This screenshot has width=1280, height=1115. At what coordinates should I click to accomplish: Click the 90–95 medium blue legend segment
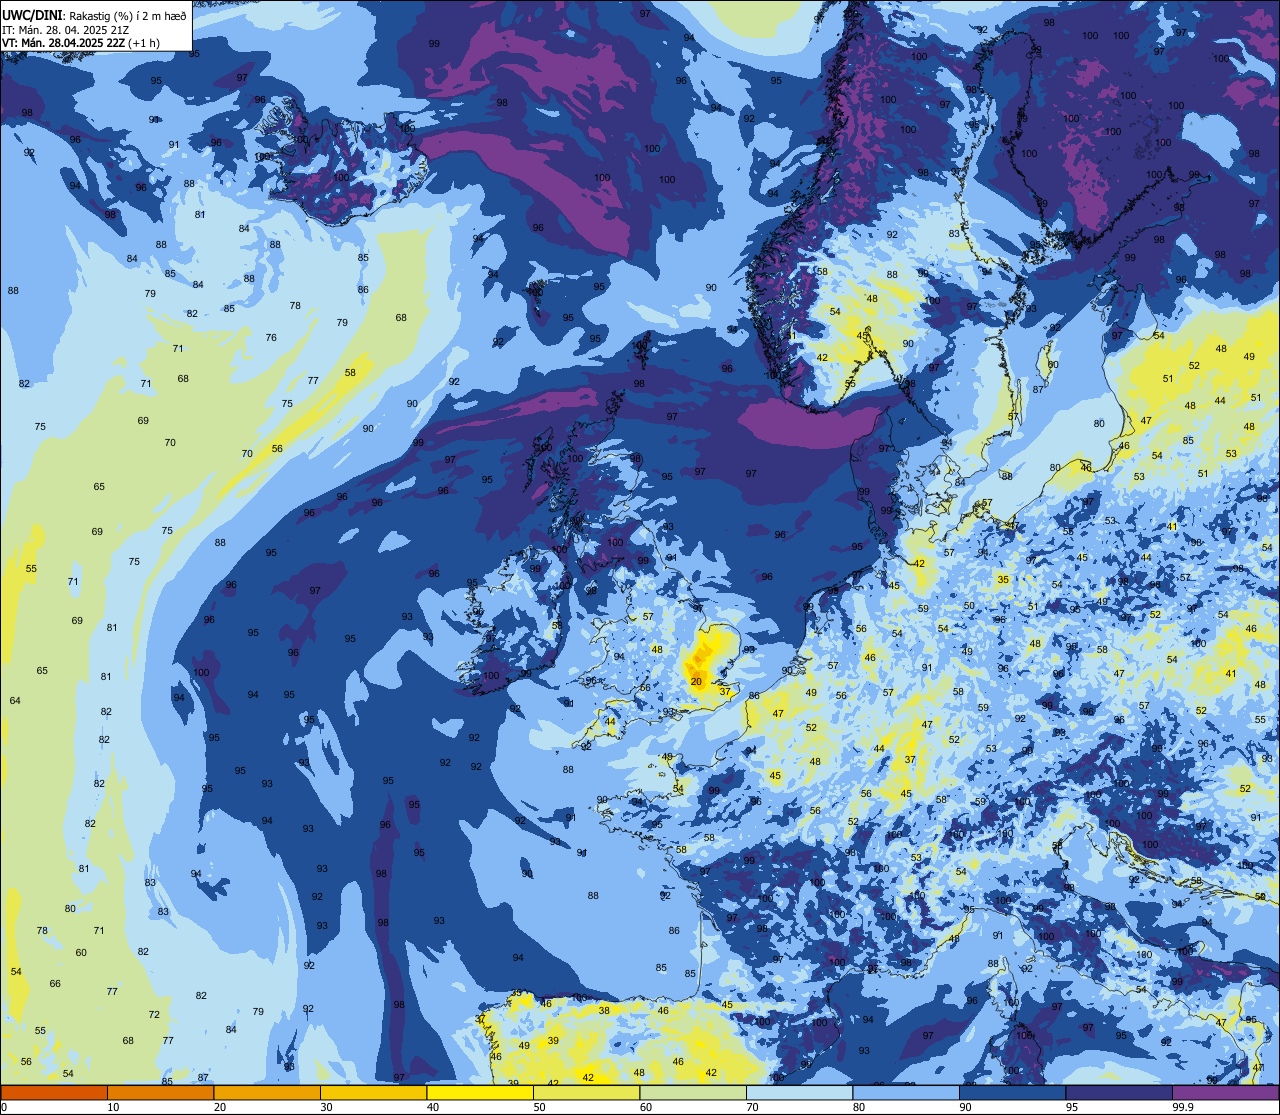1012,1093
